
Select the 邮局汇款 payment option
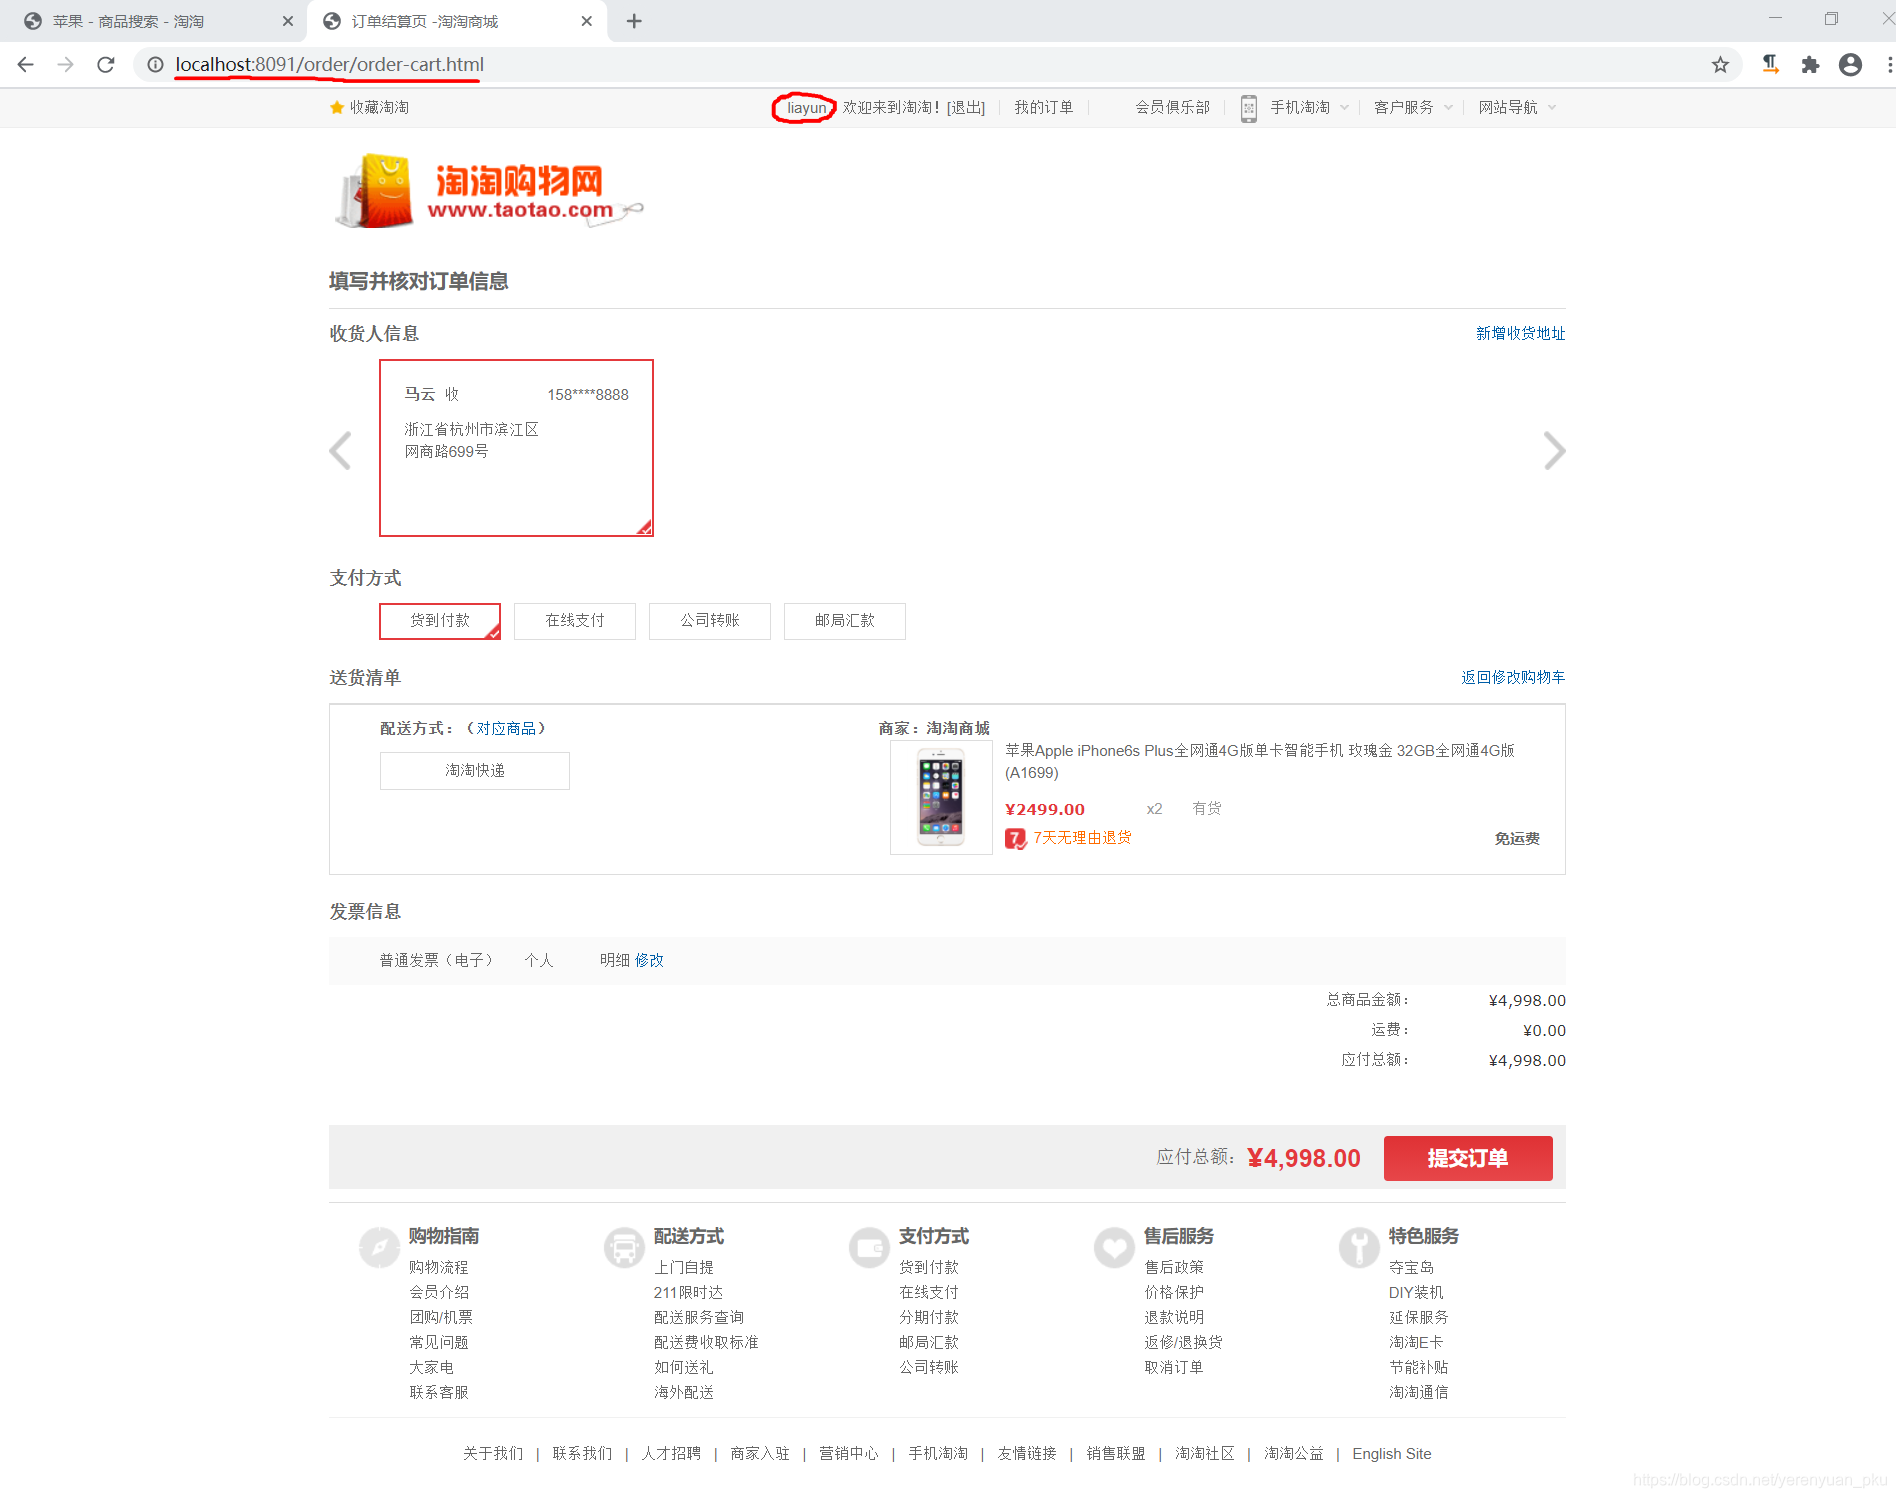click(x=844, y=621)
